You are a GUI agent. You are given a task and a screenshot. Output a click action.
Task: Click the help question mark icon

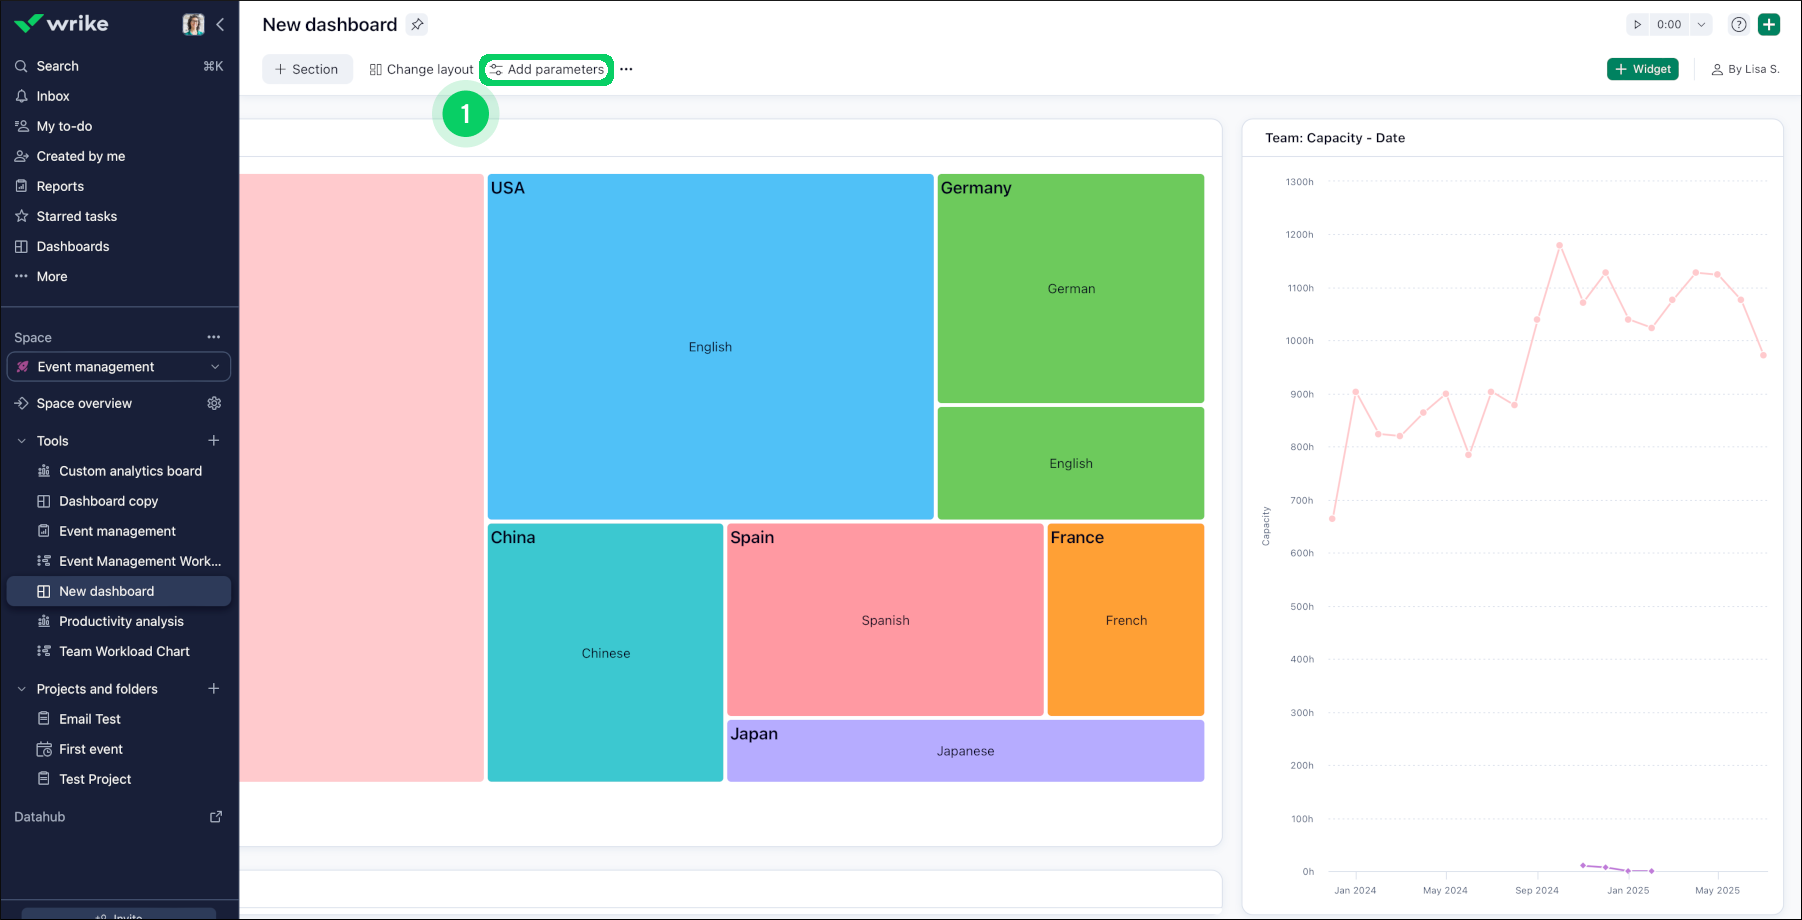tap(1739, 25)
